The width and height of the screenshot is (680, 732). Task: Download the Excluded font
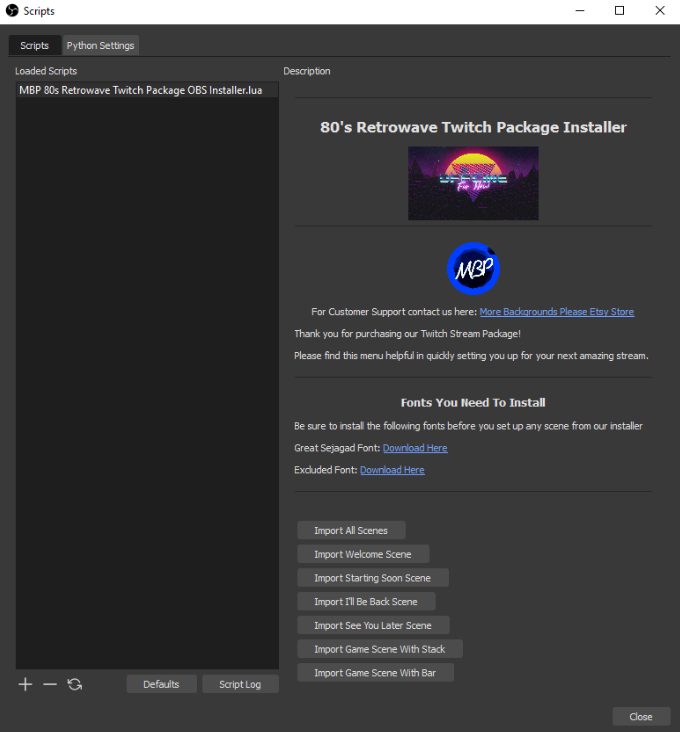[x=392, y=470]
